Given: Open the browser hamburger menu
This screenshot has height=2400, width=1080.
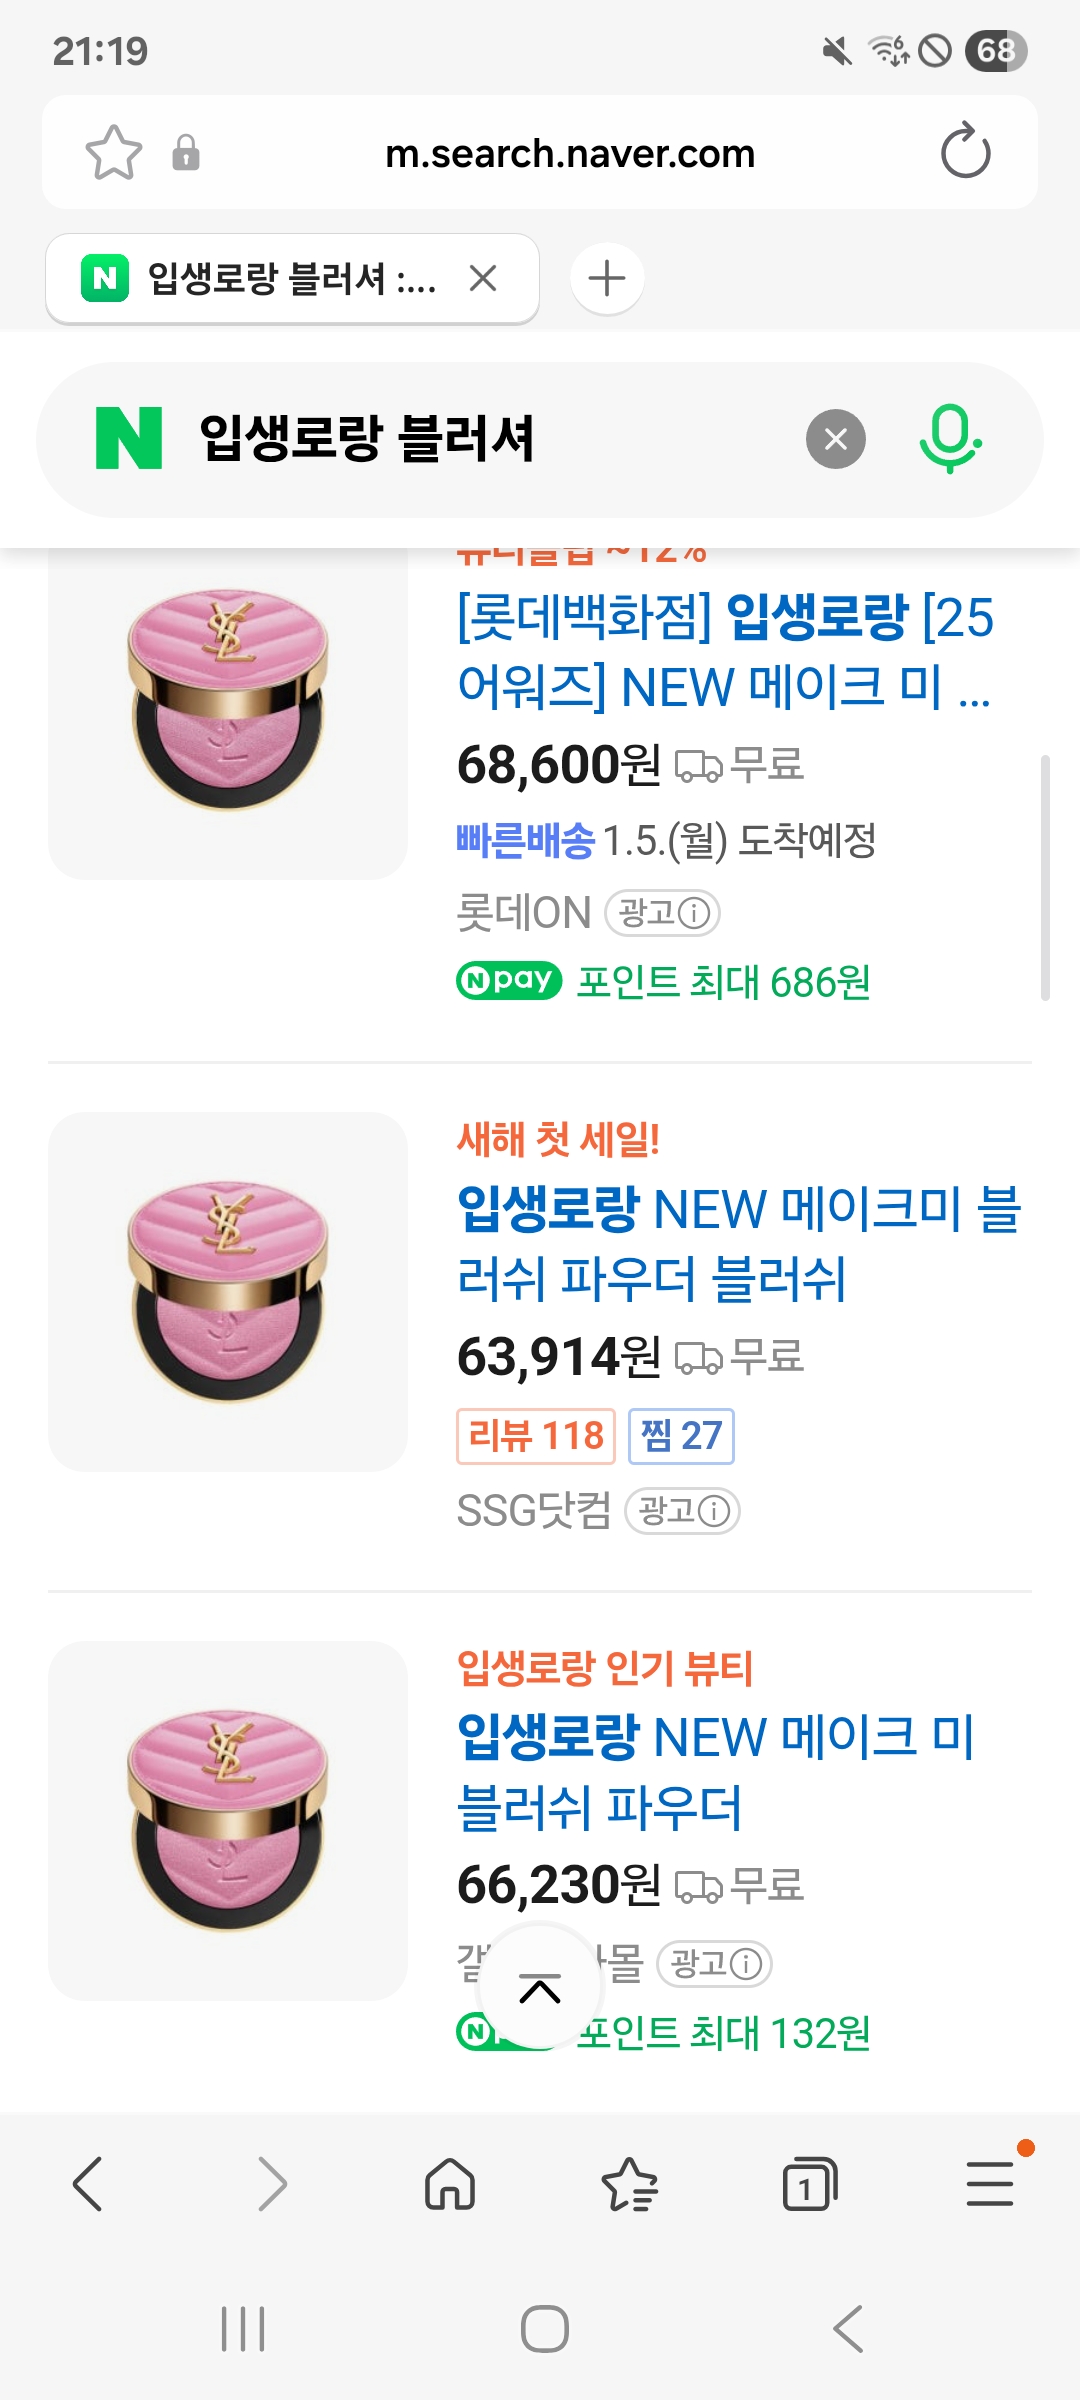Looking at the screenshot, I should point(990,2184).
